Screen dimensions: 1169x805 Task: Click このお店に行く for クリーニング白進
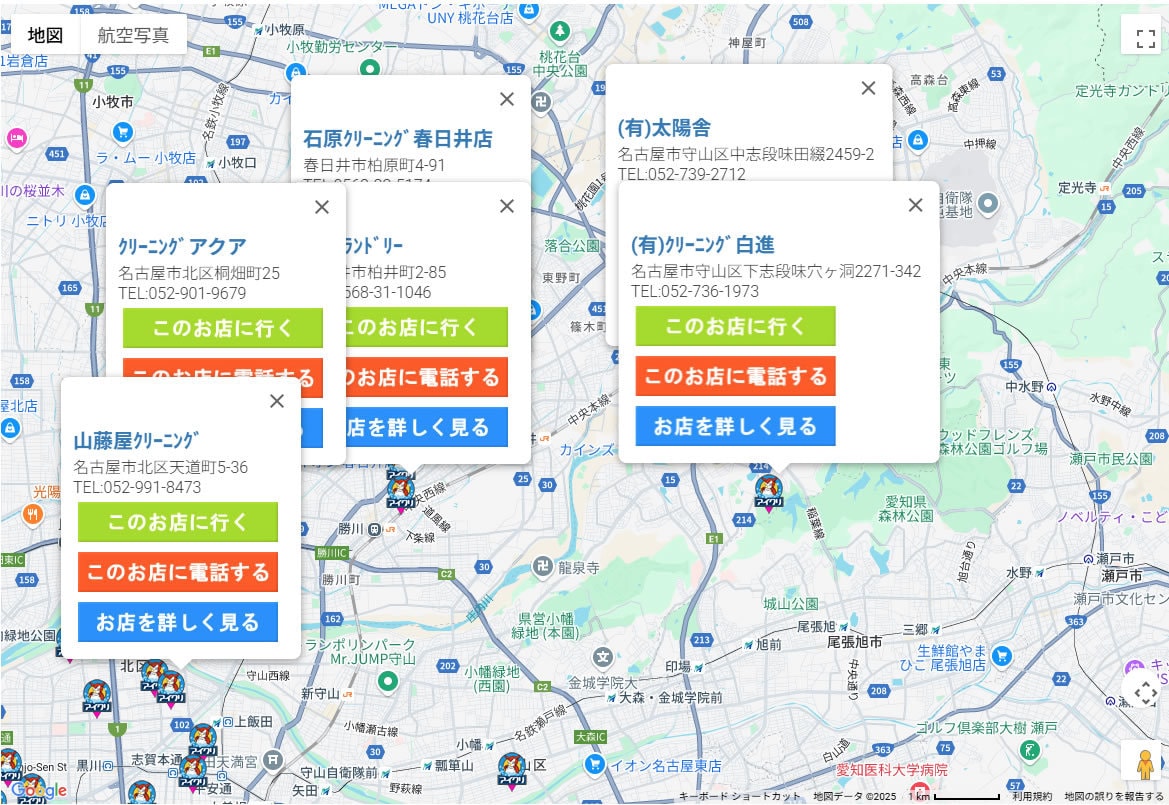(735, 326)
